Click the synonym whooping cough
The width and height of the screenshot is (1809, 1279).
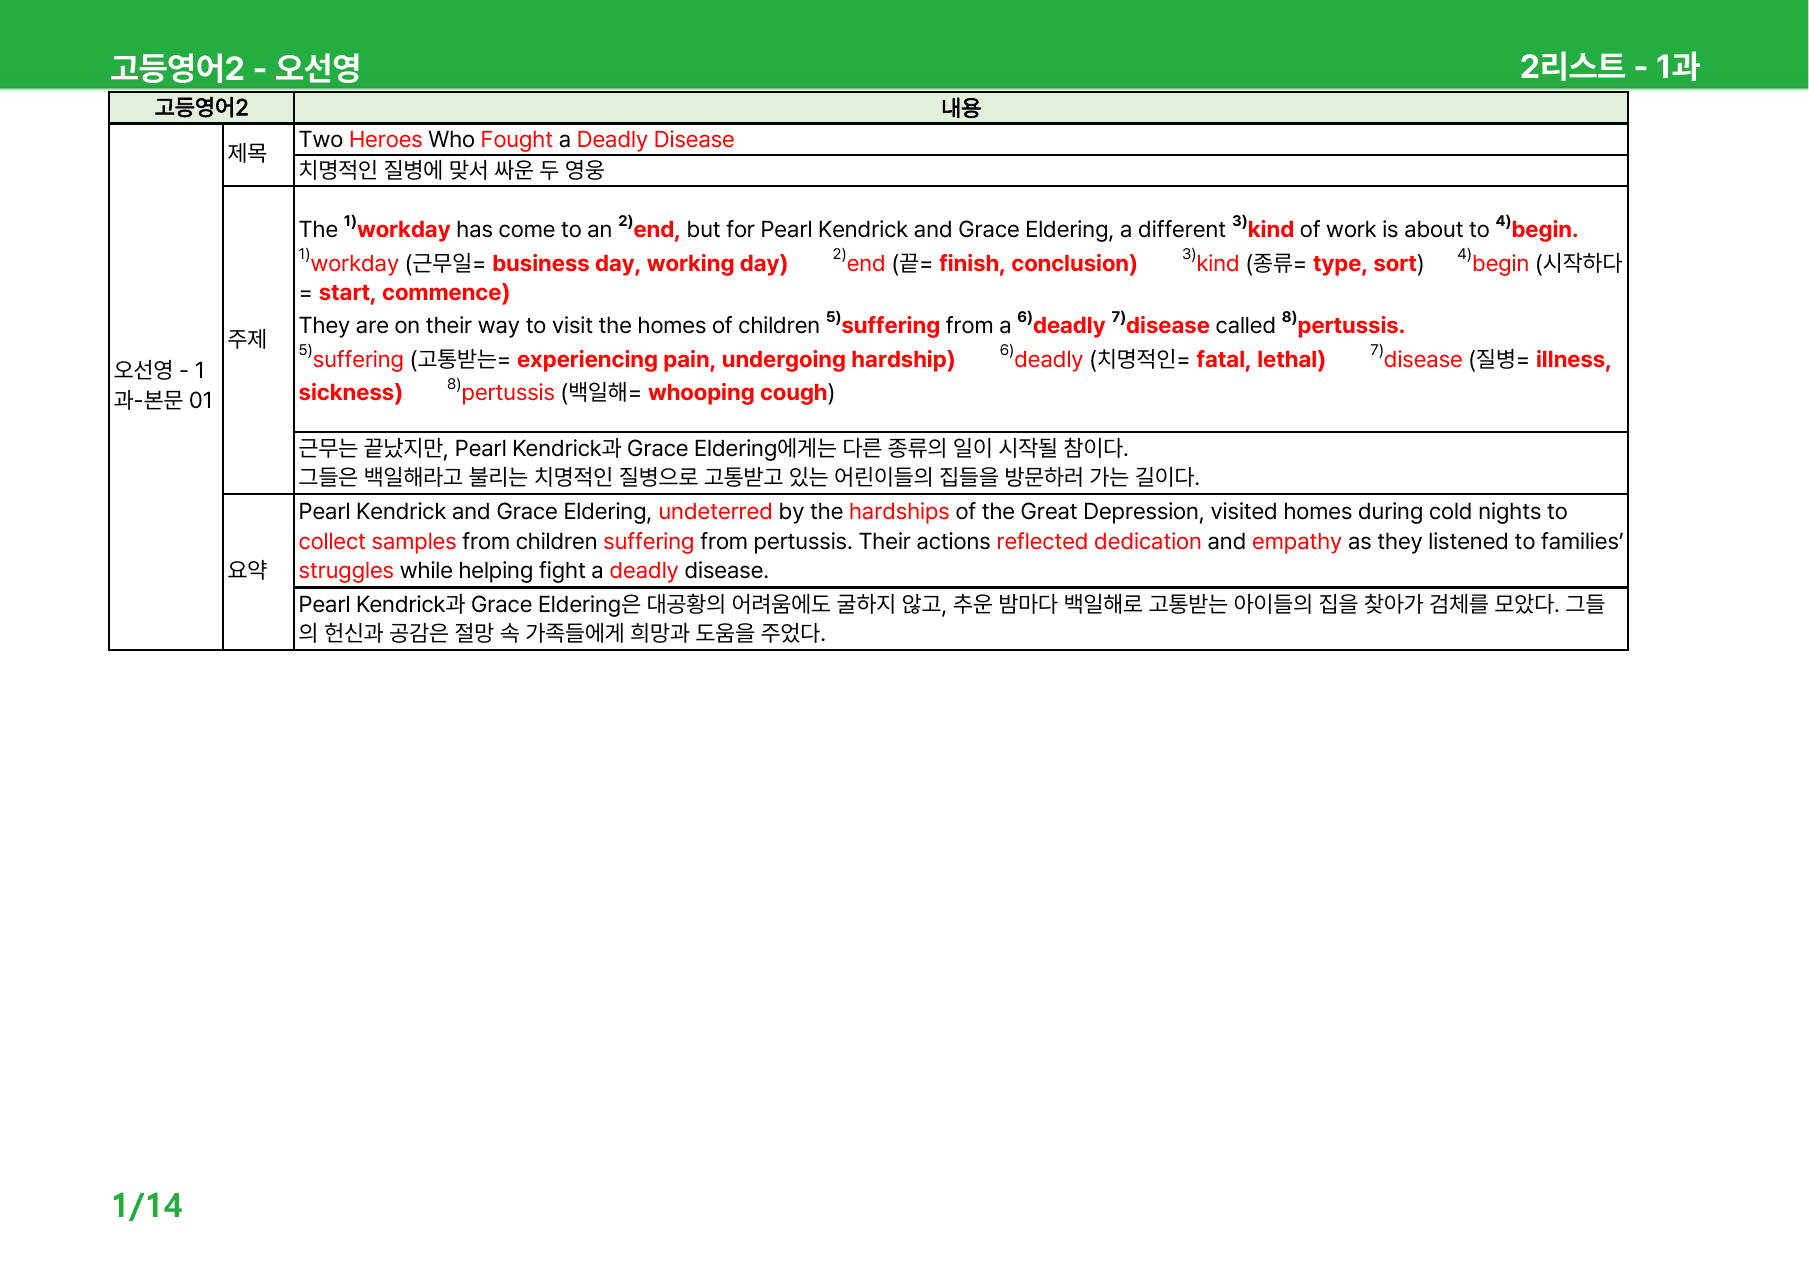(x=738, y=393)
